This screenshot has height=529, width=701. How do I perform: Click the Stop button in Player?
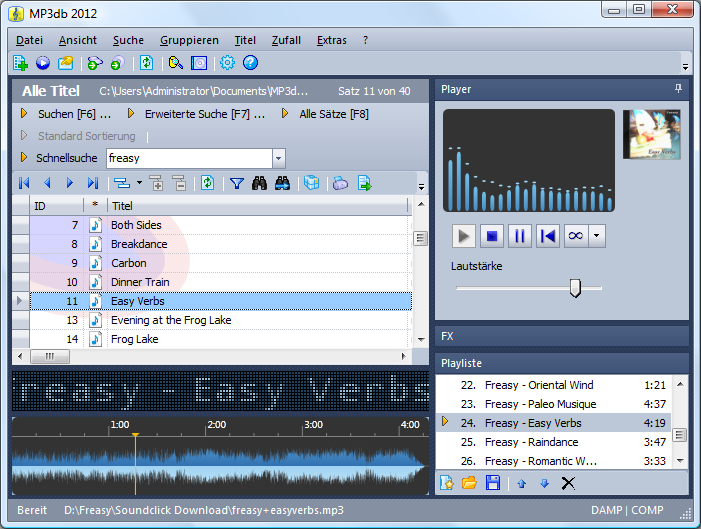492,236
